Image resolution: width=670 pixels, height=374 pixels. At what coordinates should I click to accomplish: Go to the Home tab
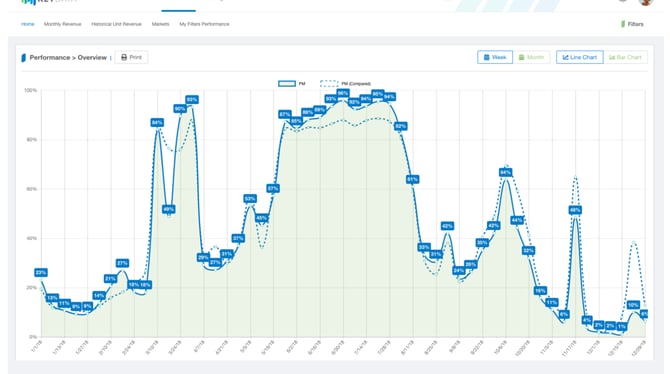[x=28, y=24]
